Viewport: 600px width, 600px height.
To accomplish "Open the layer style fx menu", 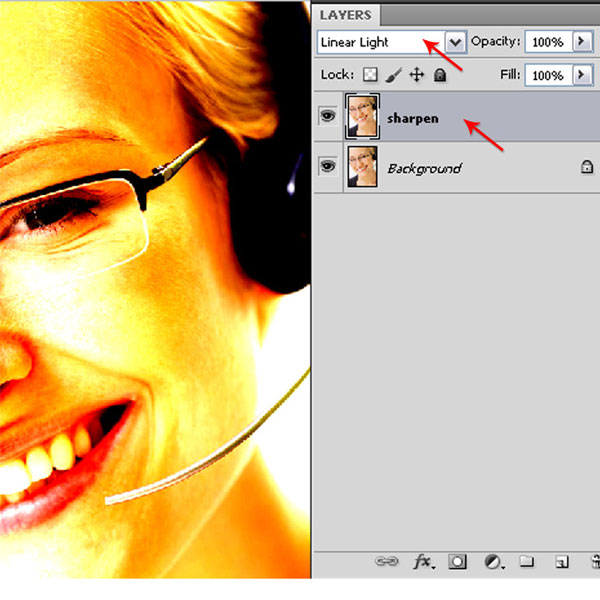I will pyautogui.click(x=423, y=562).
